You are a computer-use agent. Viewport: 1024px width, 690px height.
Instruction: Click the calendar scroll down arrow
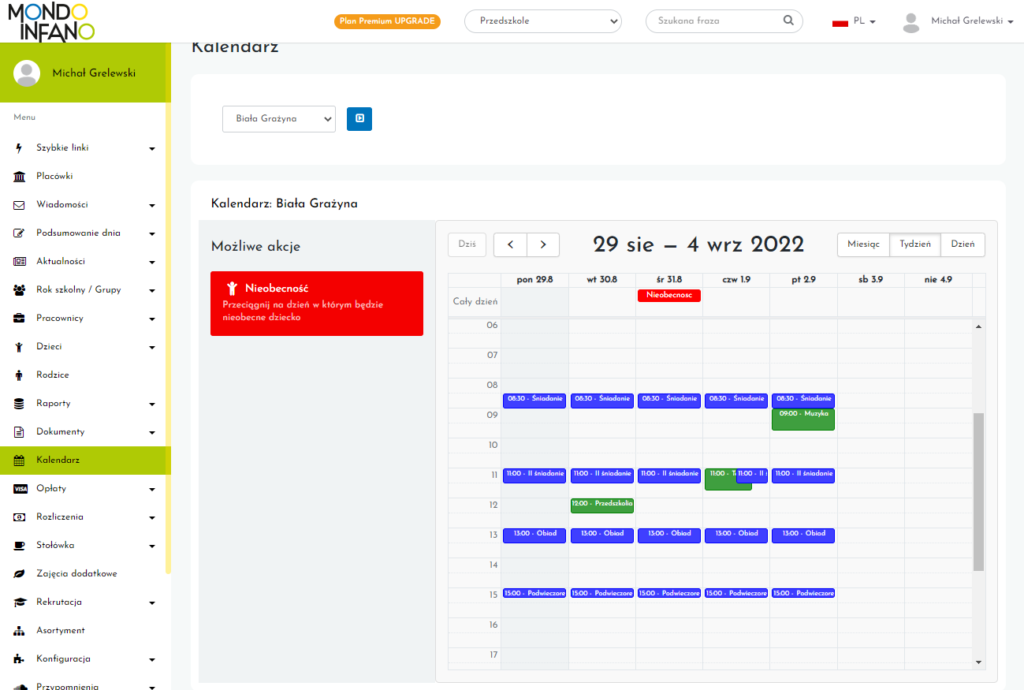(978, 662)
